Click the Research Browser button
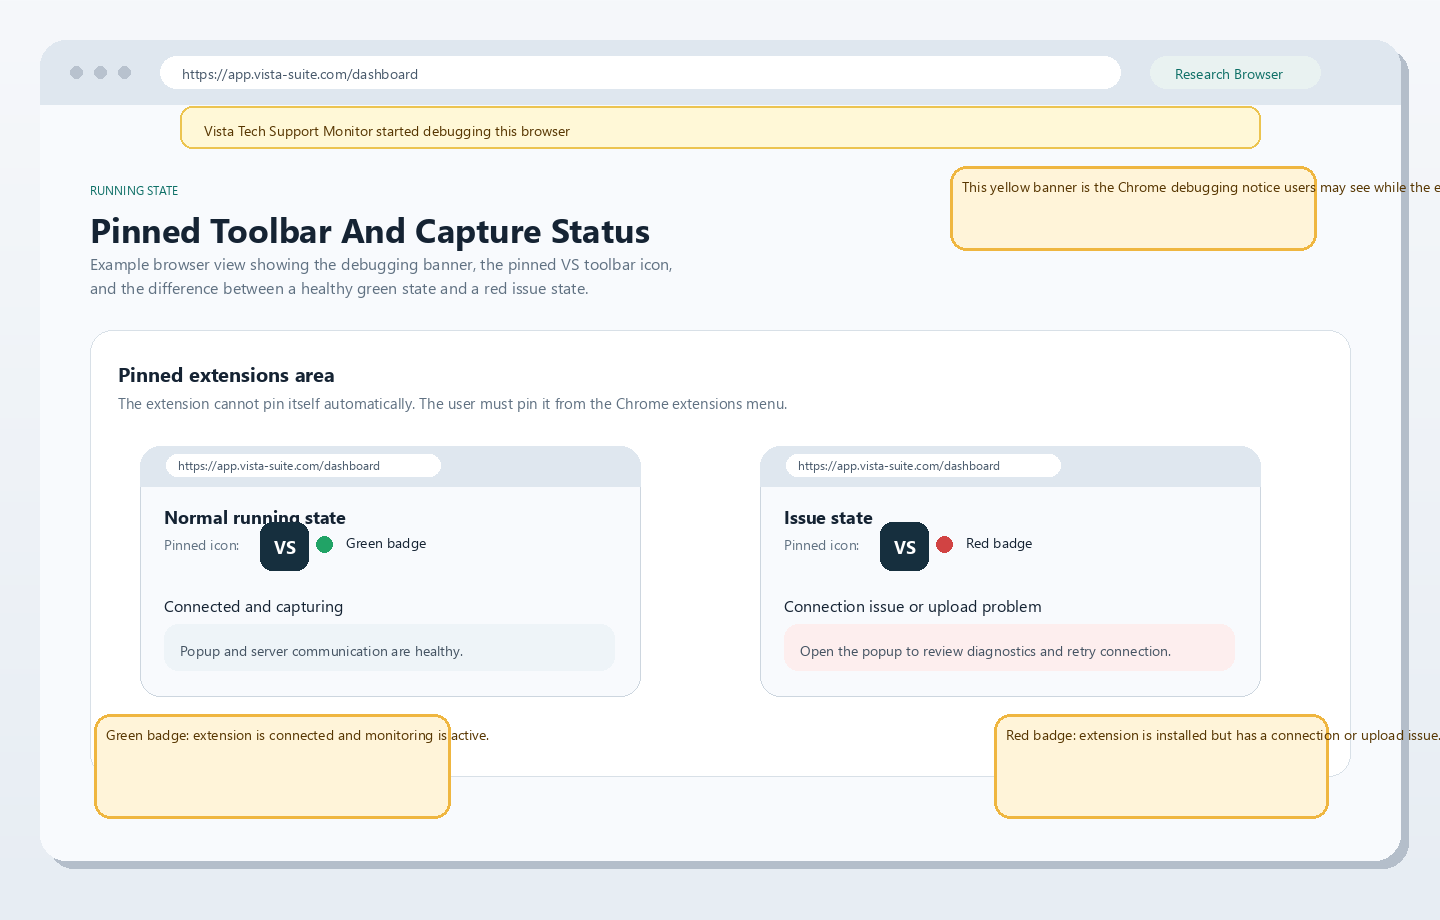 click(1235, 73)
